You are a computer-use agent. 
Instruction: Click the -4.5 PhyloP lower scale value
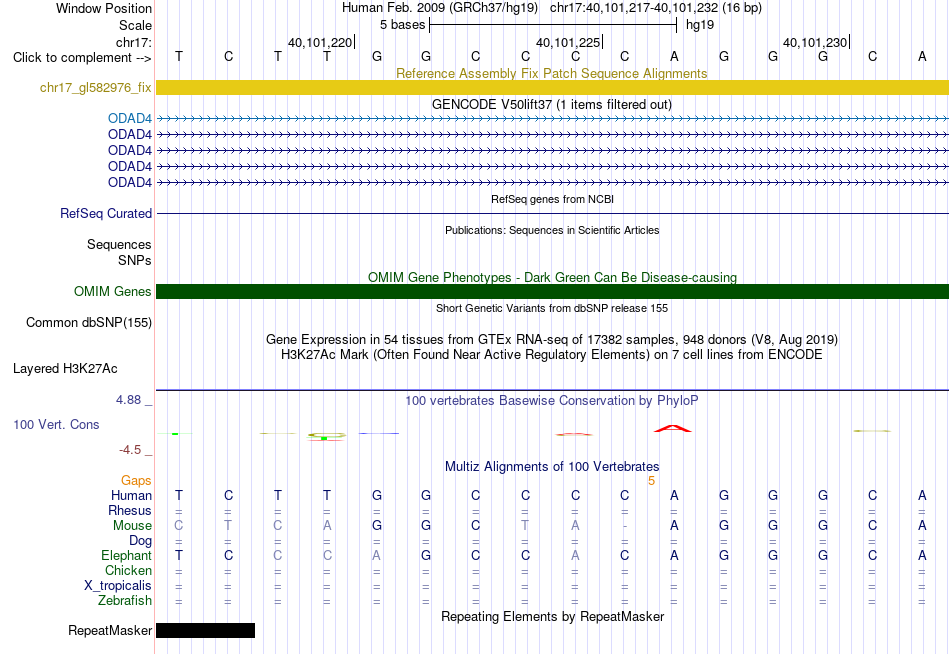click(130, 450)
